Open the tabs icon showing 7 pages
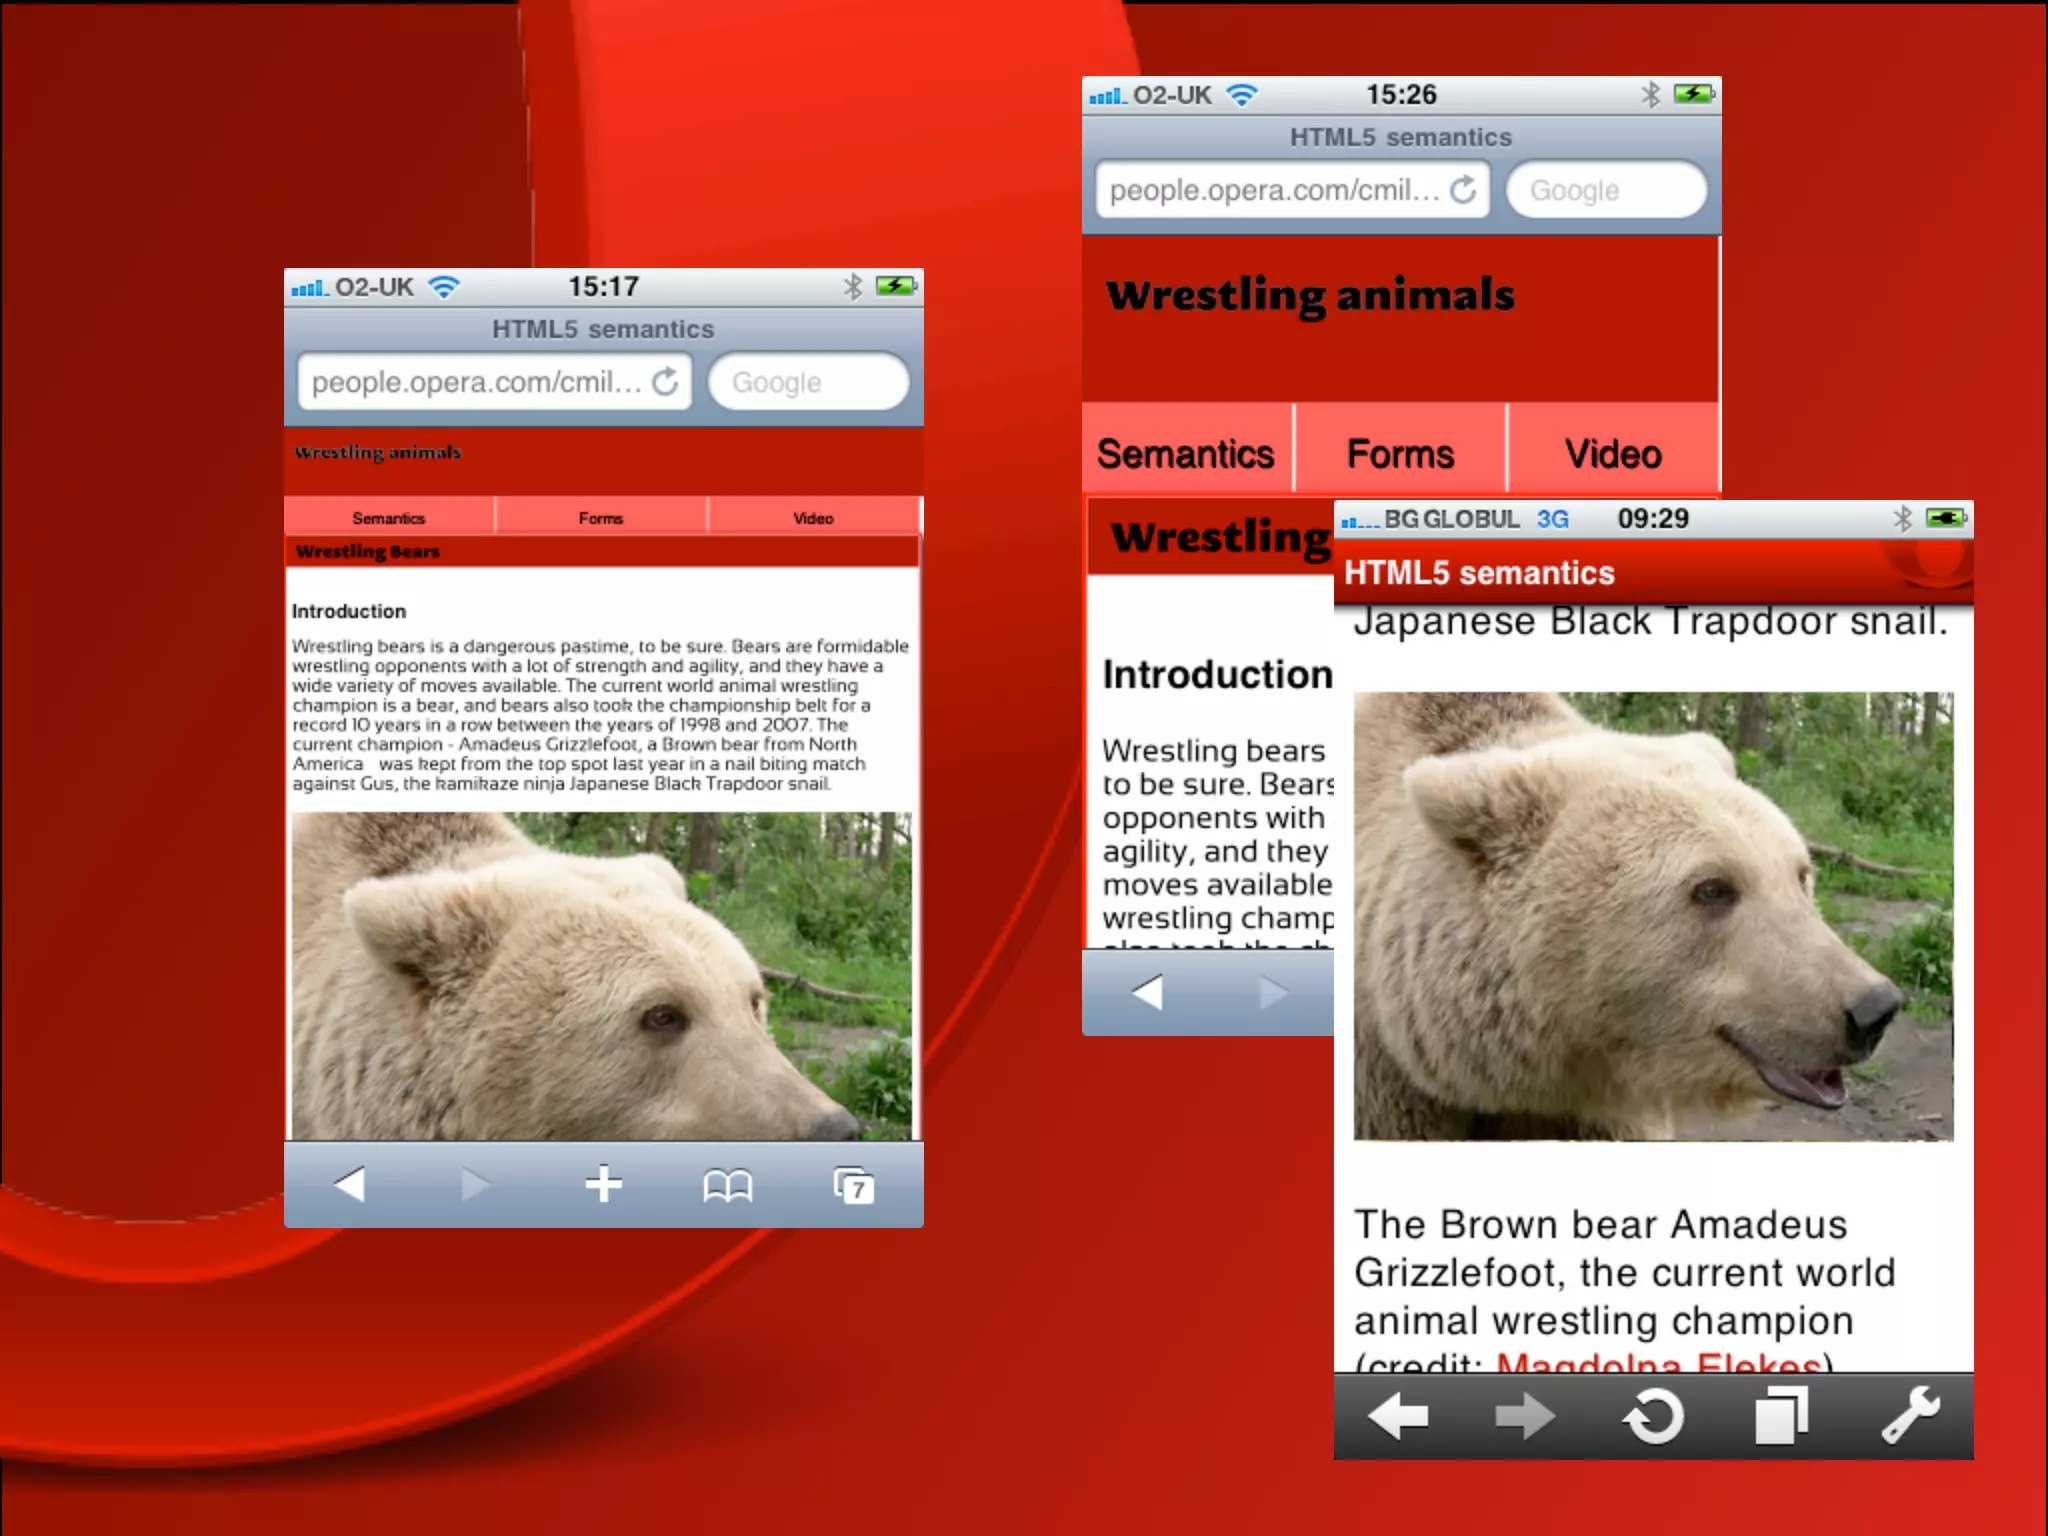2048x1536 pixels. coord(854,1186)
